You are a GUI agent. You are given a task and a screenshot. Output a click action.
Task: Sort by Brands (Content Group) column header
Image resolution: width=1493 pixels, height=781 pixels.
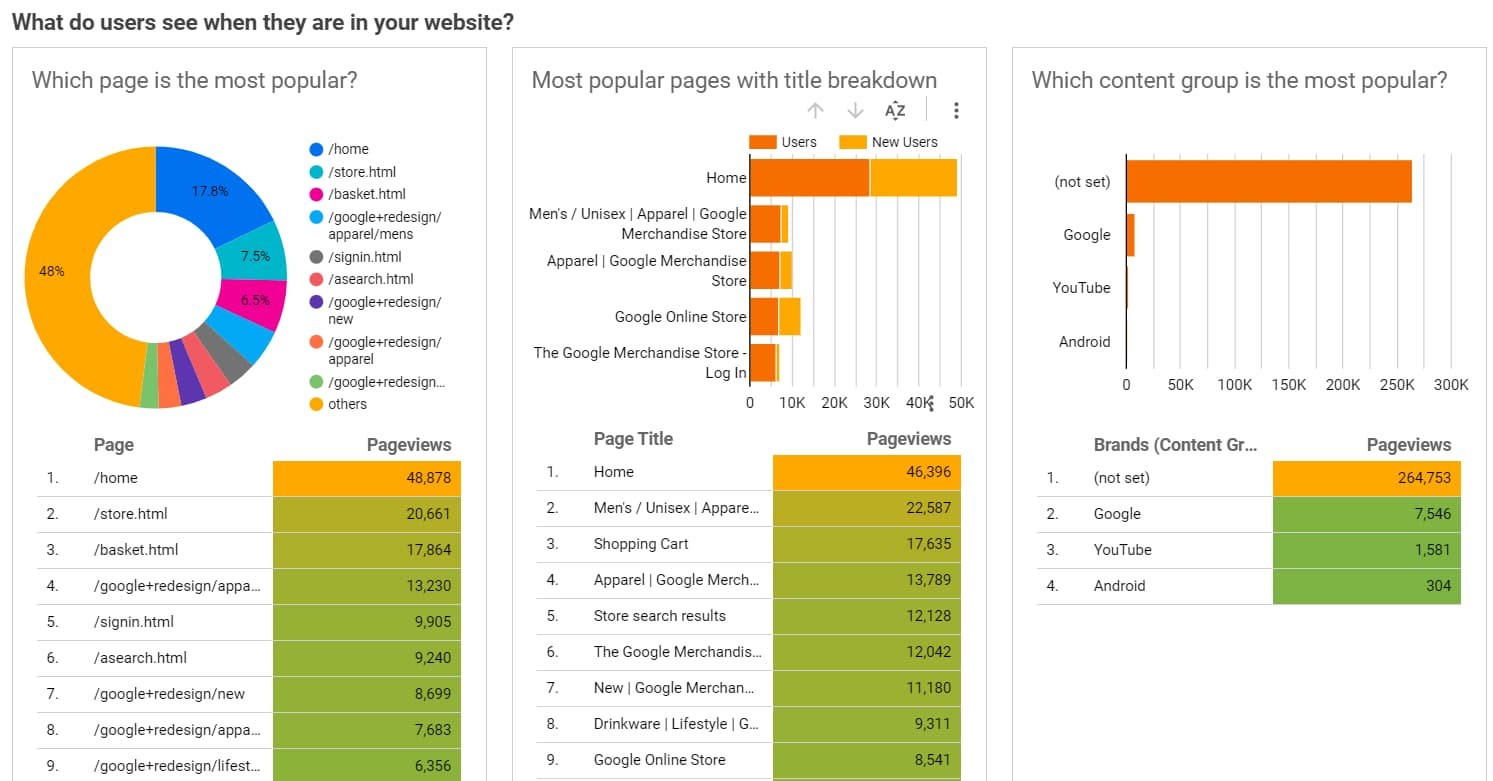coord(1175,445)
